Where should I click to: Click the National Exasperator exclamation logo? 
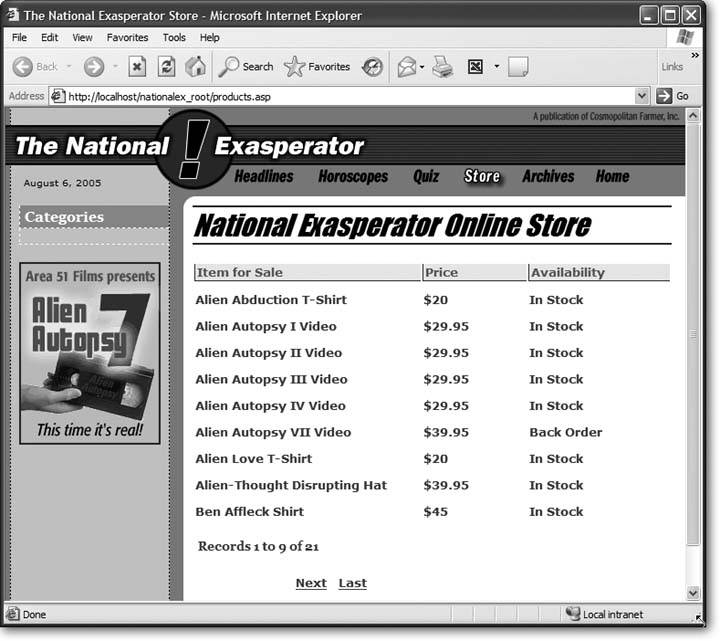[193, 149]
